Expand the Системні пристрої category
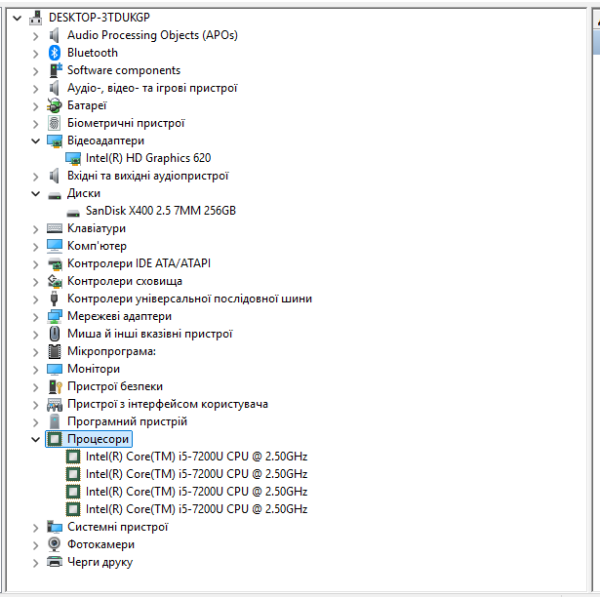 tap(36, 528)
